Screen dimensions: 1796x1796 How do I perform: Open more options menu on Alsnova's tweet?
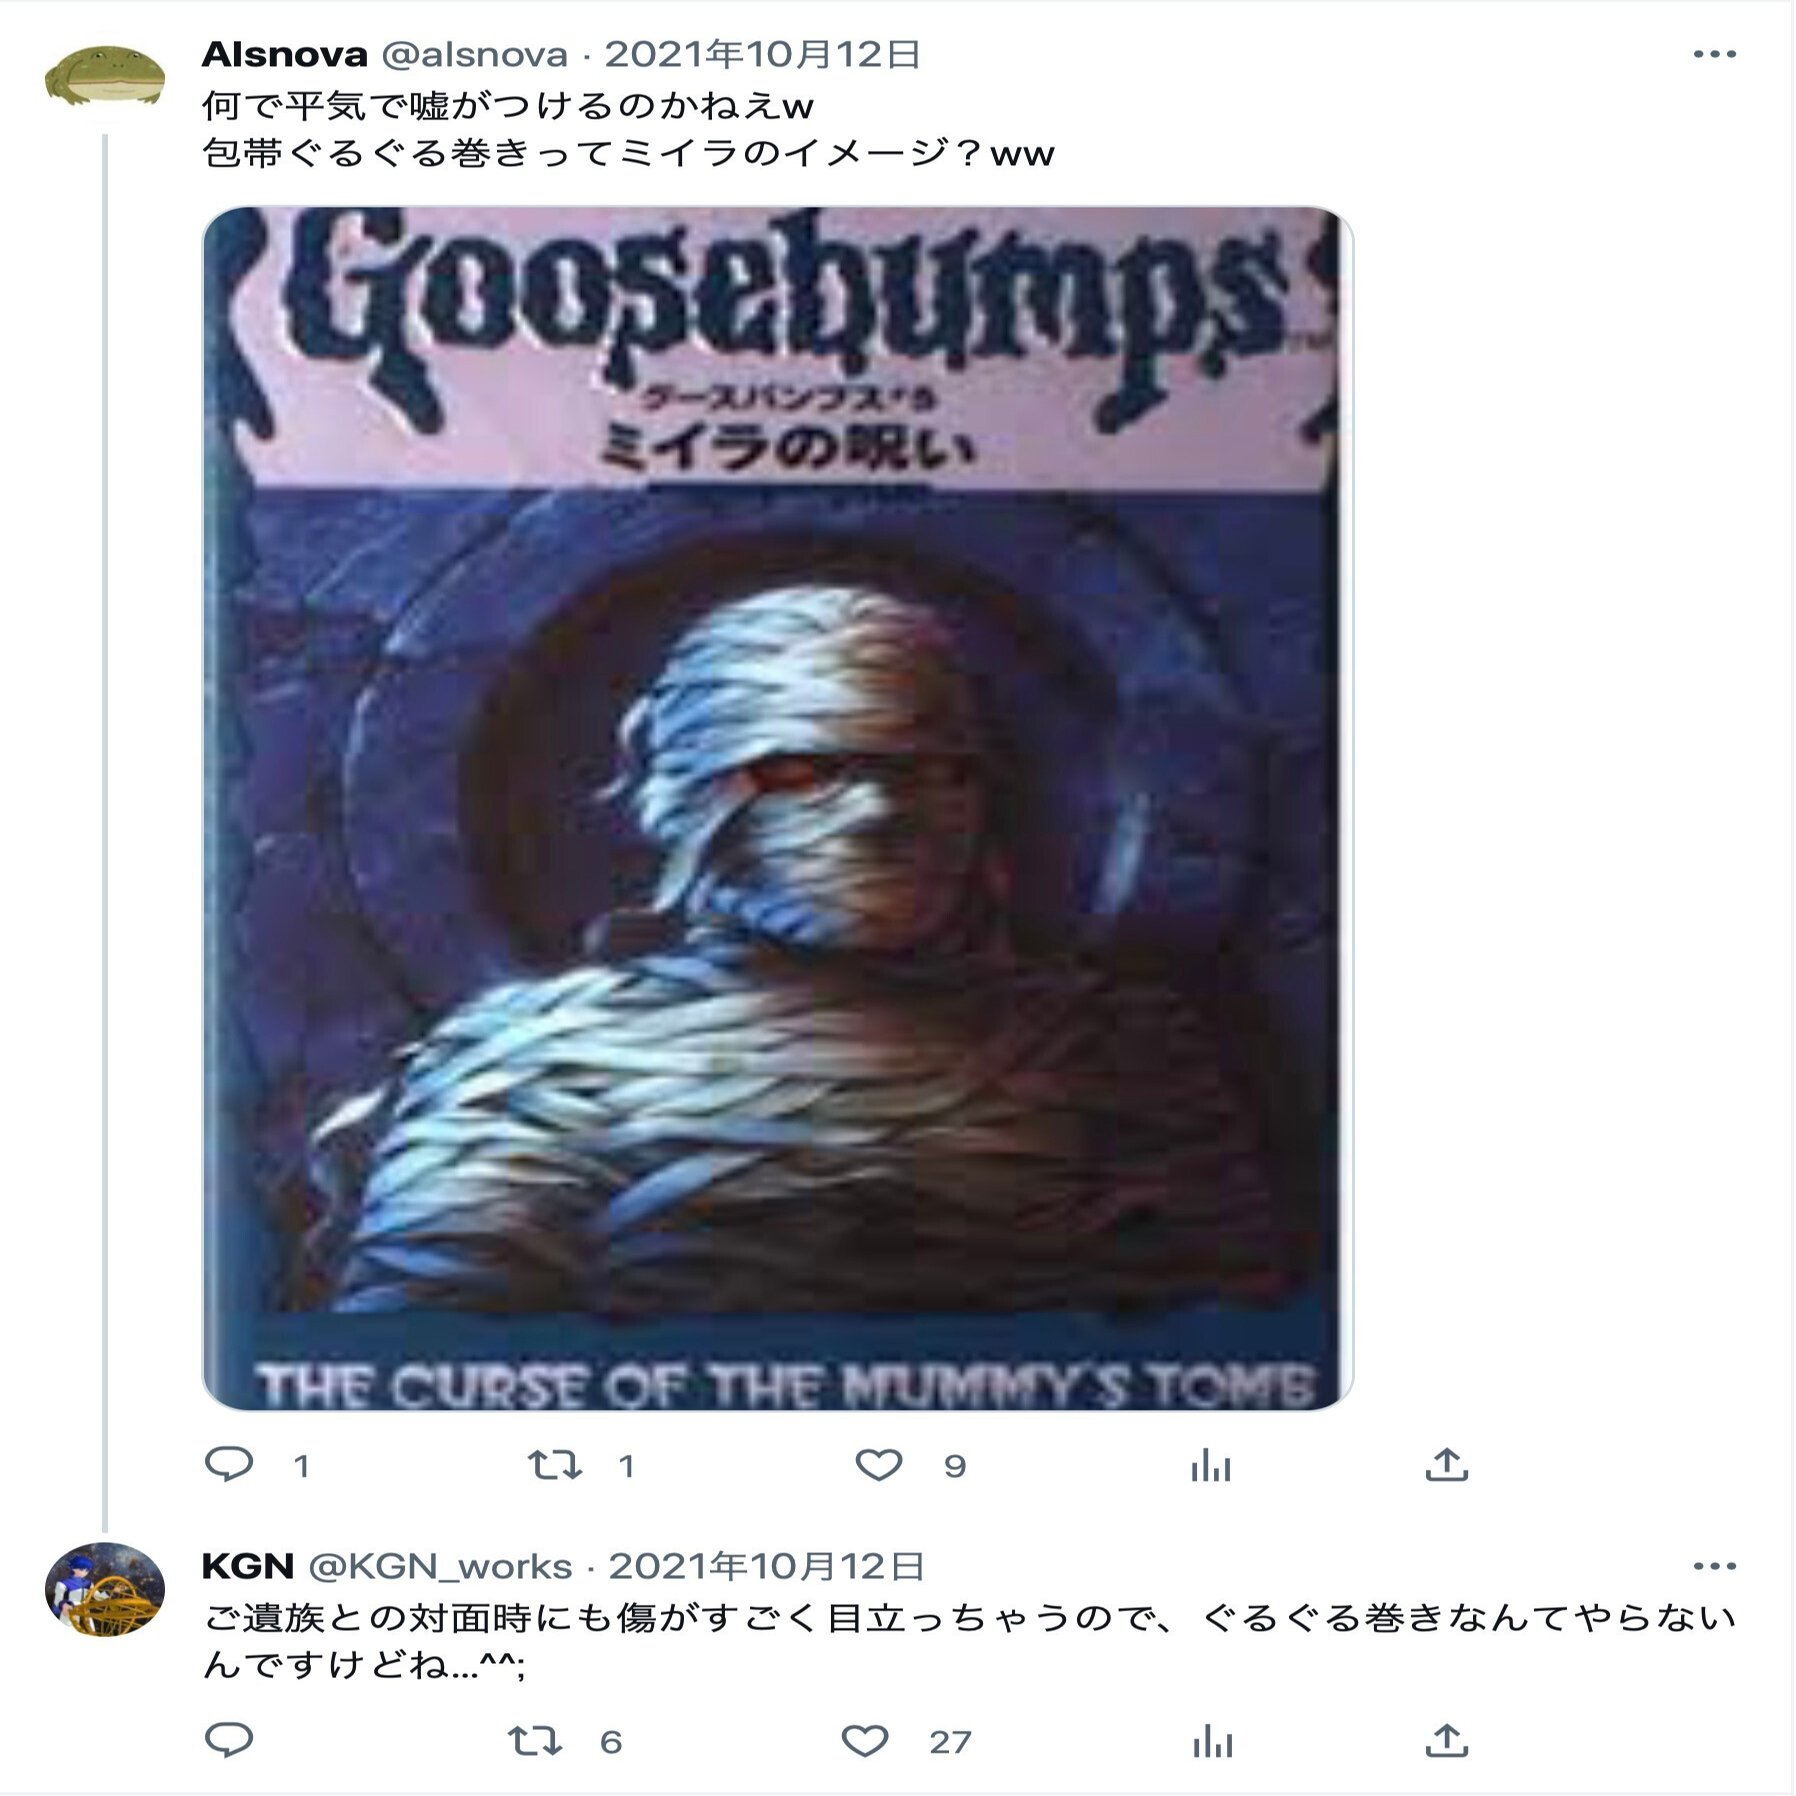(x=1714, y=54)
